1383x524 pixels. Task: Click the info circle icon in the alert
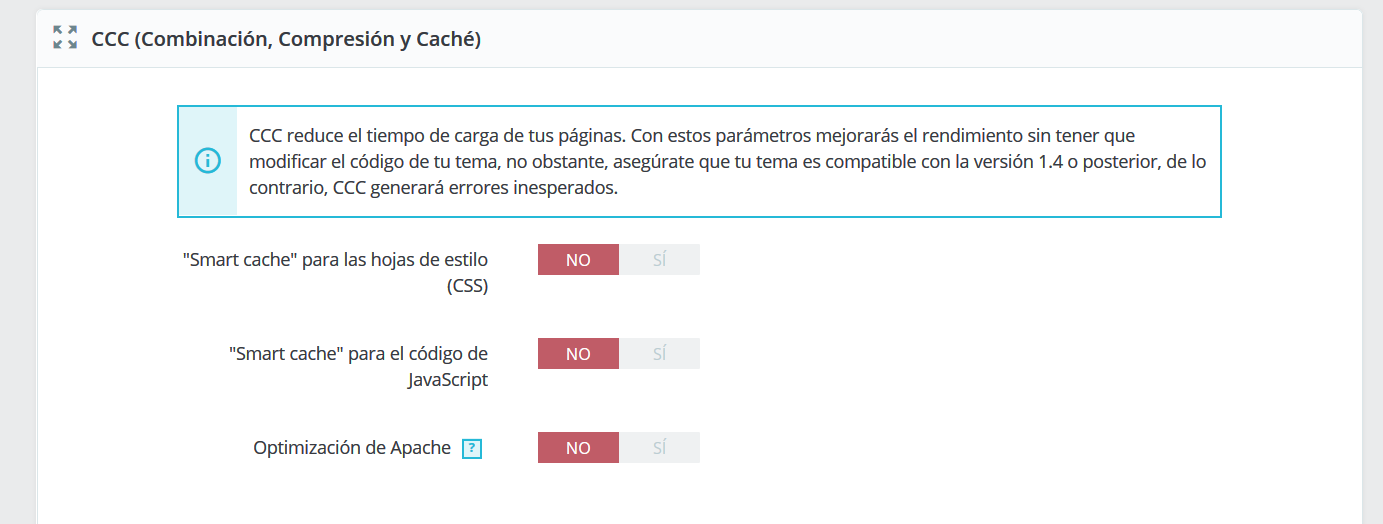click(207, 161)
